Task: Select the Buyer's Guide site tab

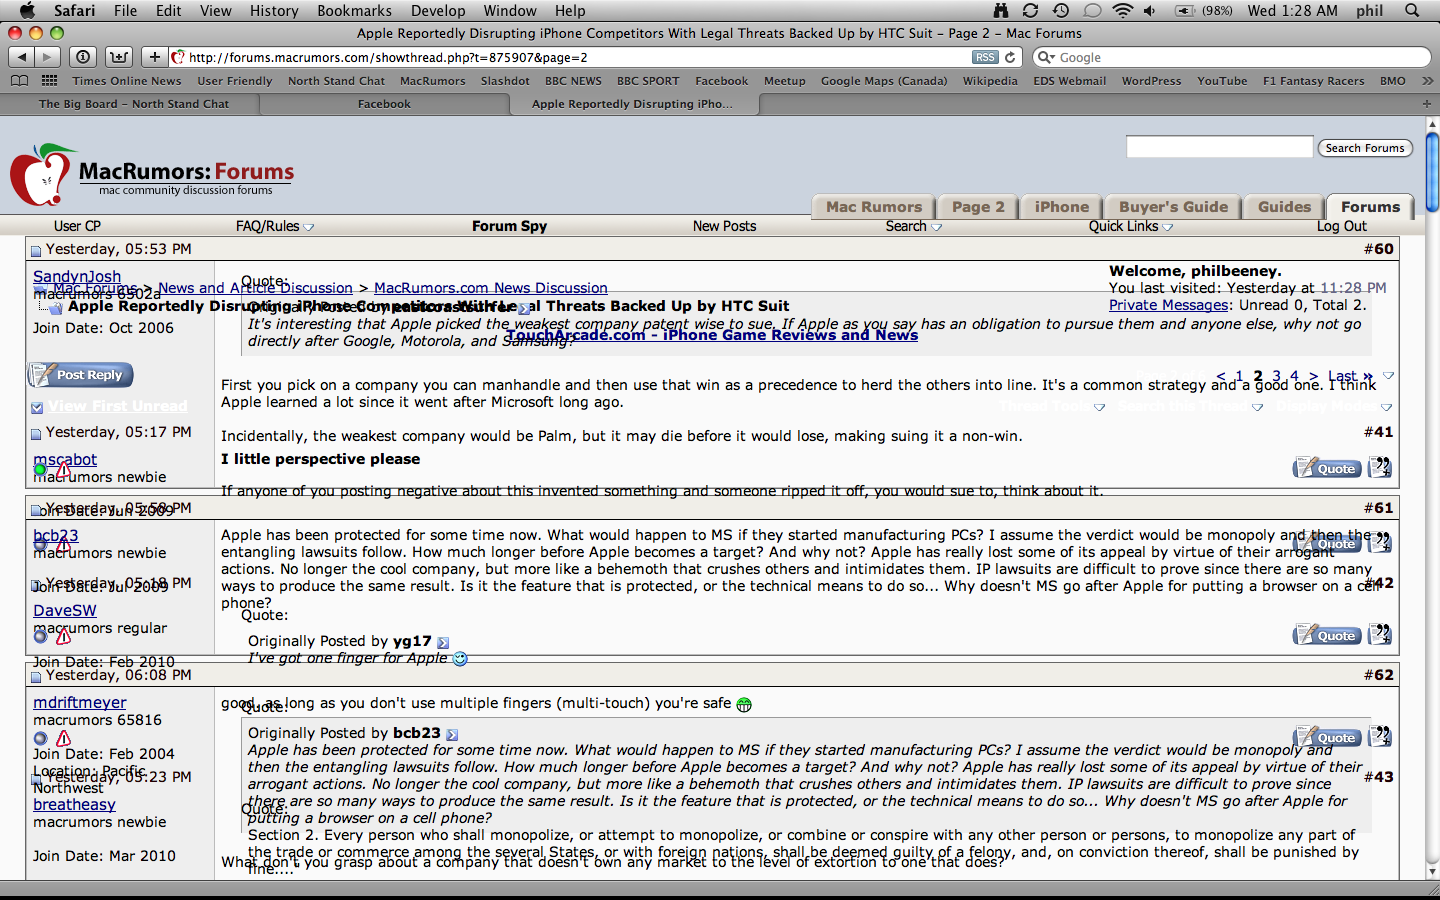Action: pyautogui.click(x=1173, y=207)
